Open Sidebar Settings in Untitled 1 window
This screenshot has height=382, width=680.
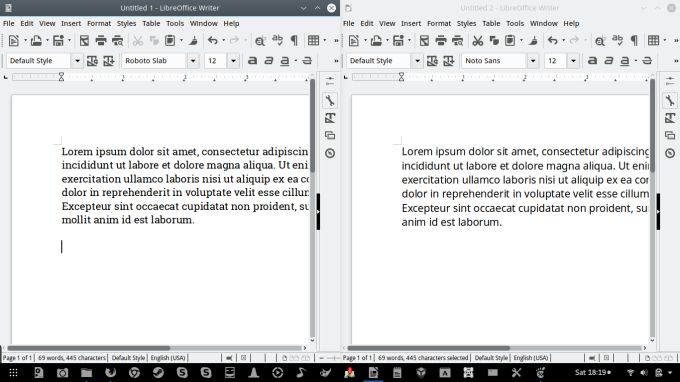point(330,81)
